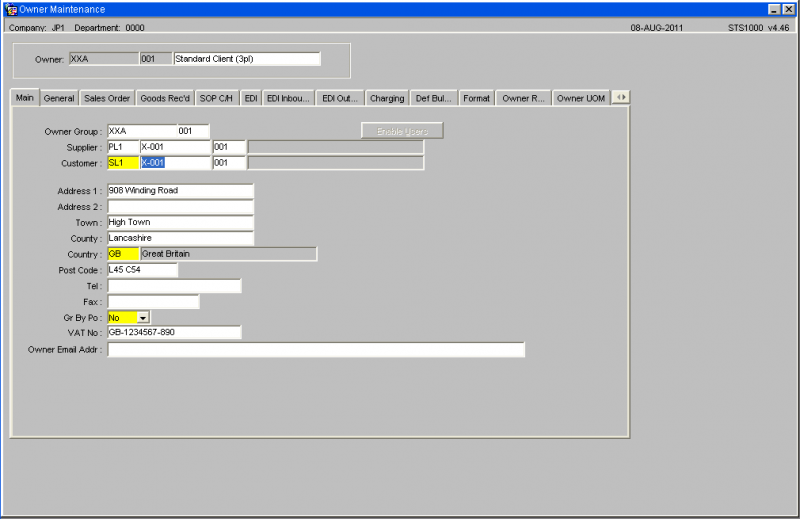Viewport: 800px width, 519px height.
Task: Open the Main tab
Action: click(24, 97)
